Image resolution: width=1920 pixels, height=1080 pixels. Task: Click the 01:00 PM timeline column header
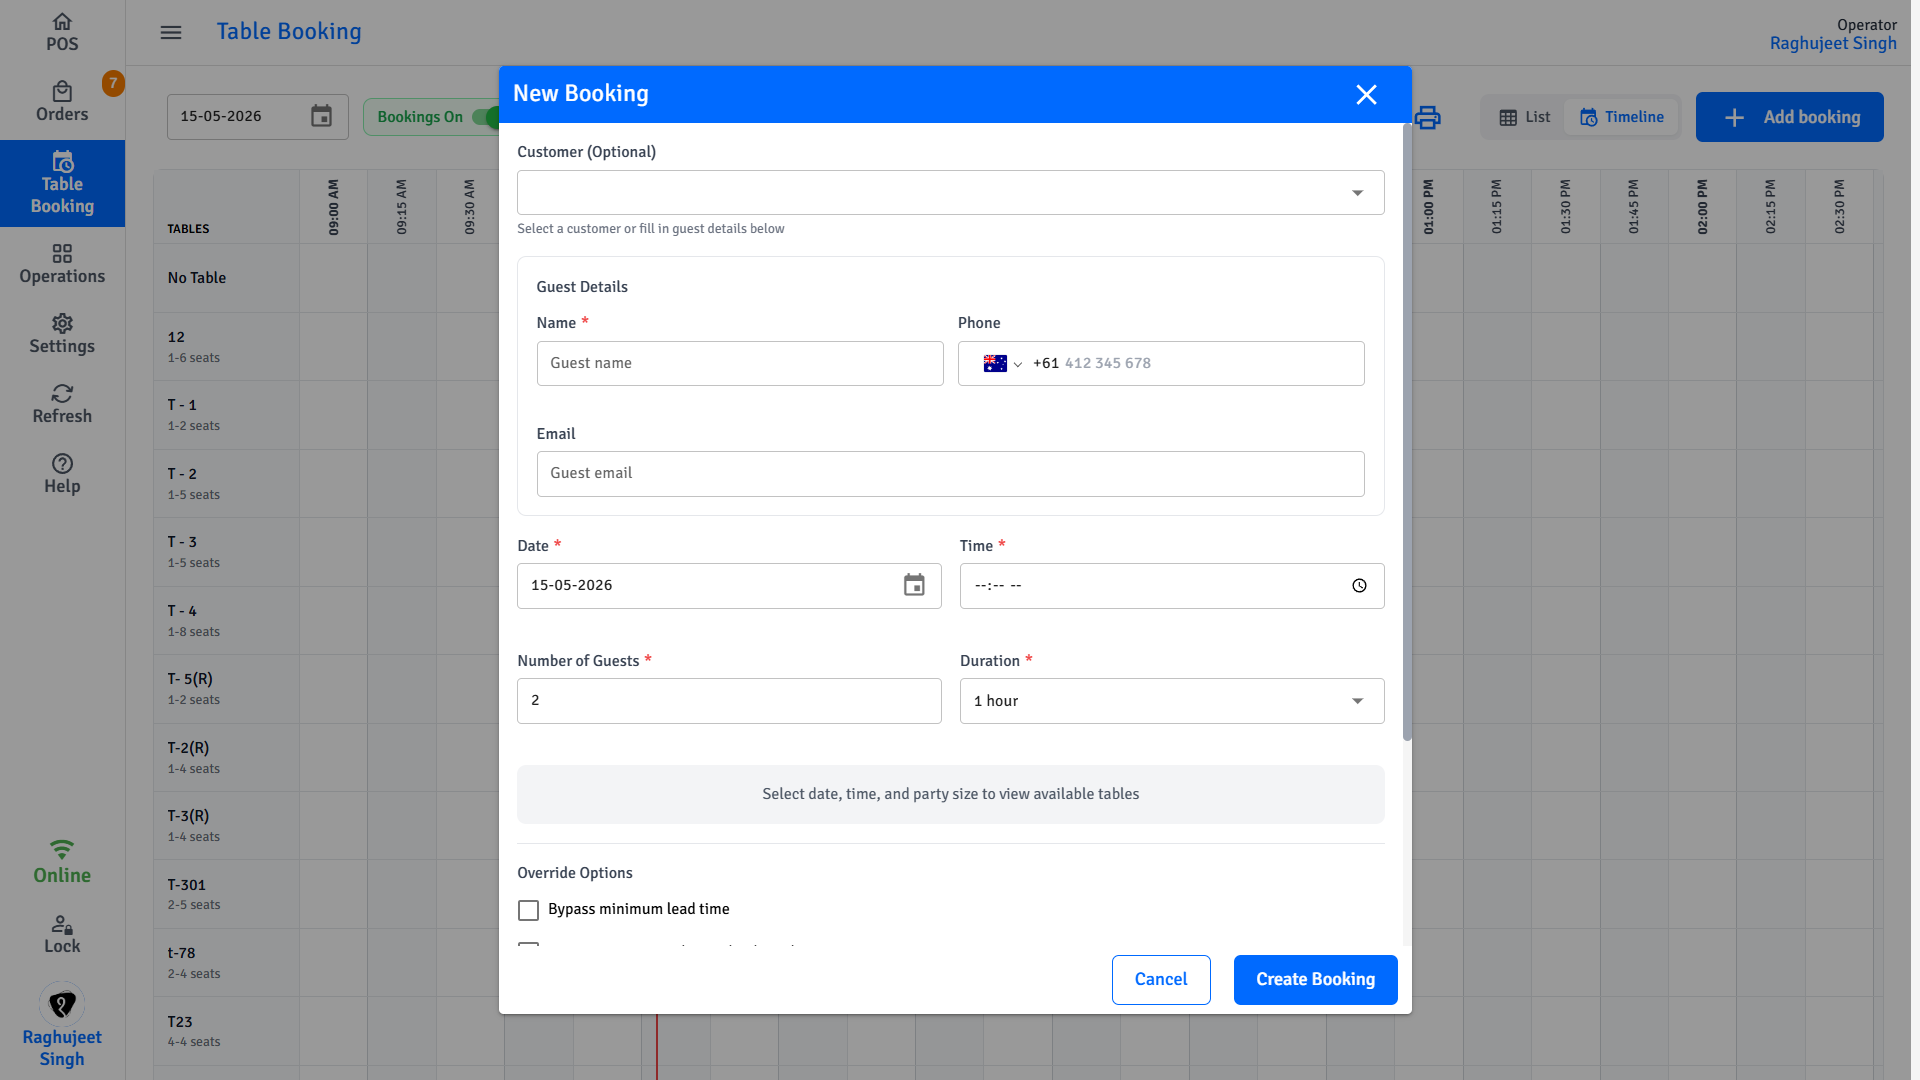pos(1428,207)
